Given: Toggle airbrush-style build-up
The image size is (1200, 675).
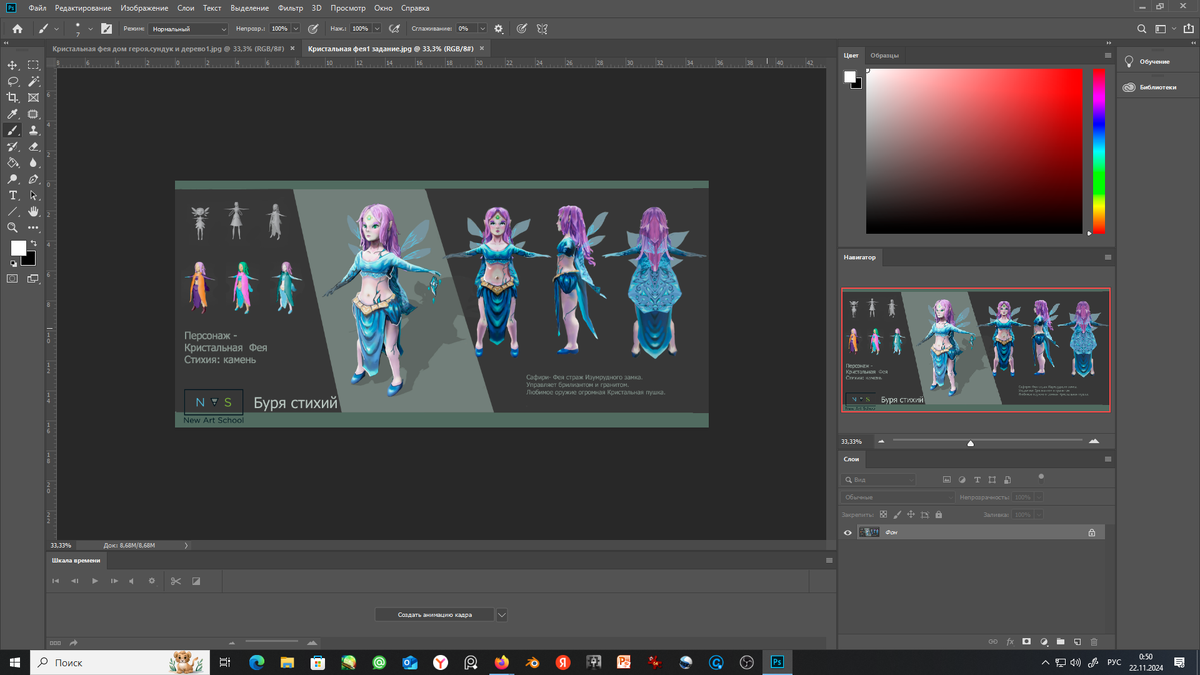Looking at the screenshot, I should coord(395,29).
